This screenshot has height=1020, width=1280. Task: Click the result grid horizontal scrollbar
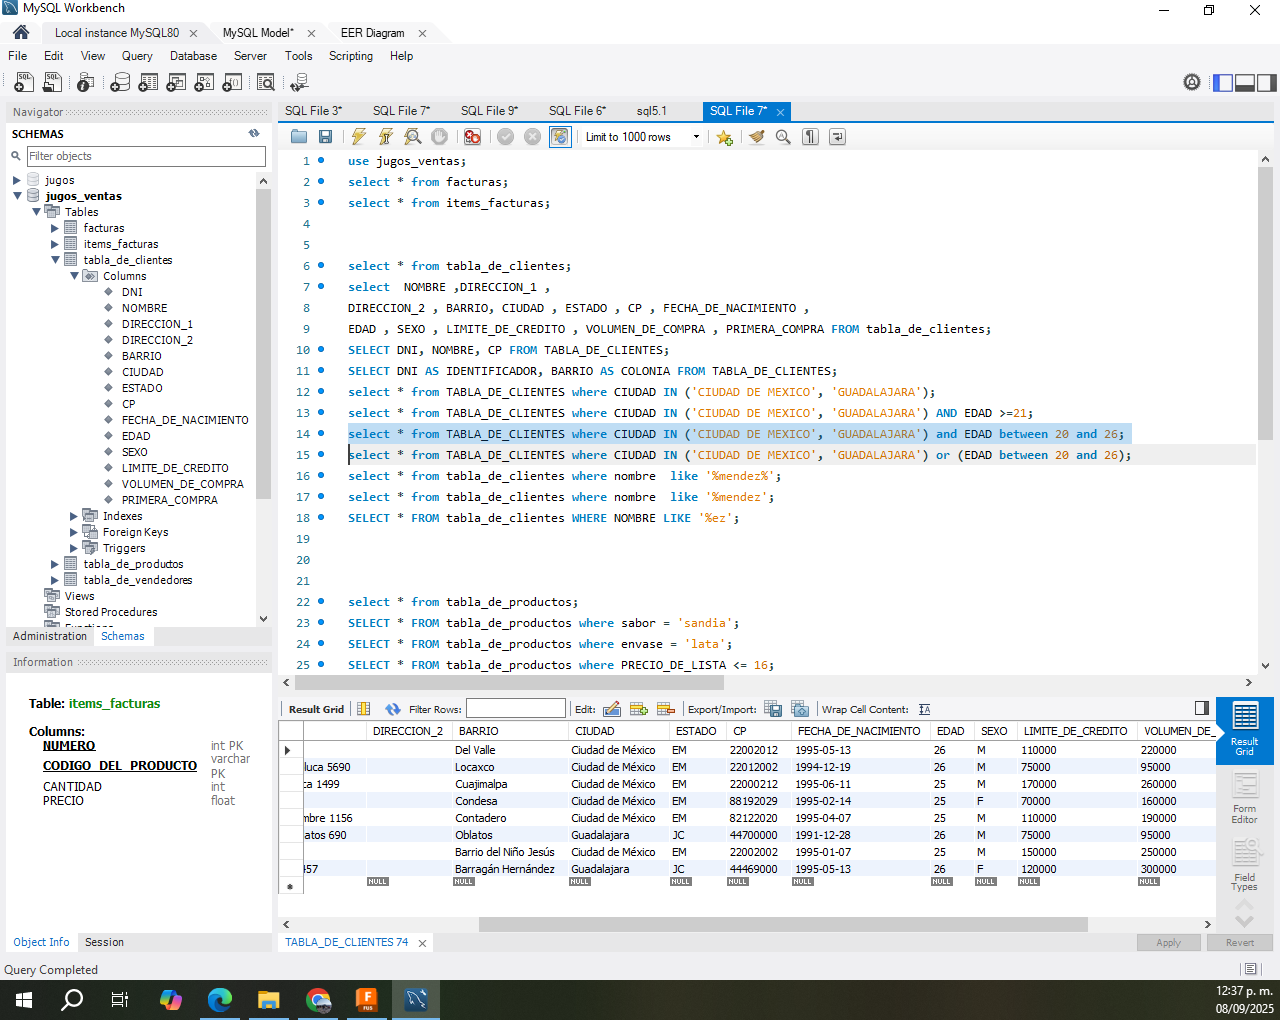[x=783, y=925]
